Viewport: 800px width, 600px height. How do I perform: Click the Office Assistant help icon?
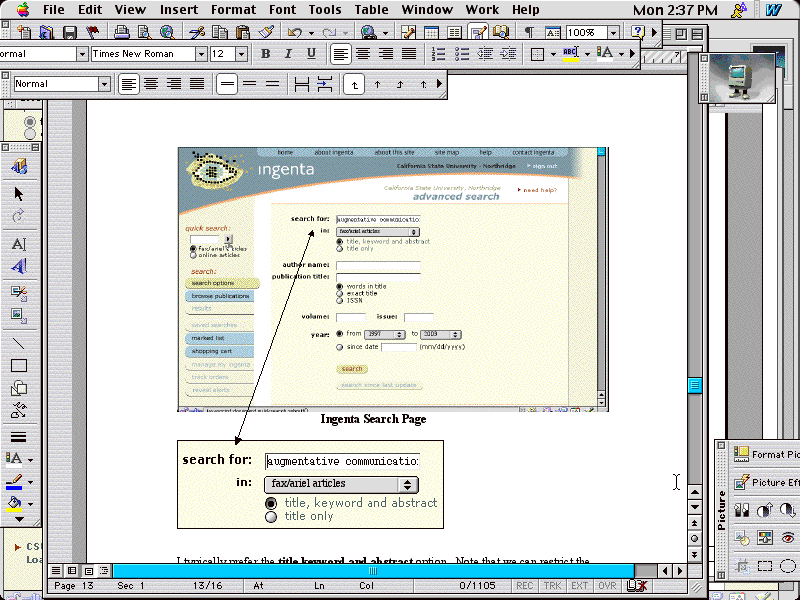[638, 33]
